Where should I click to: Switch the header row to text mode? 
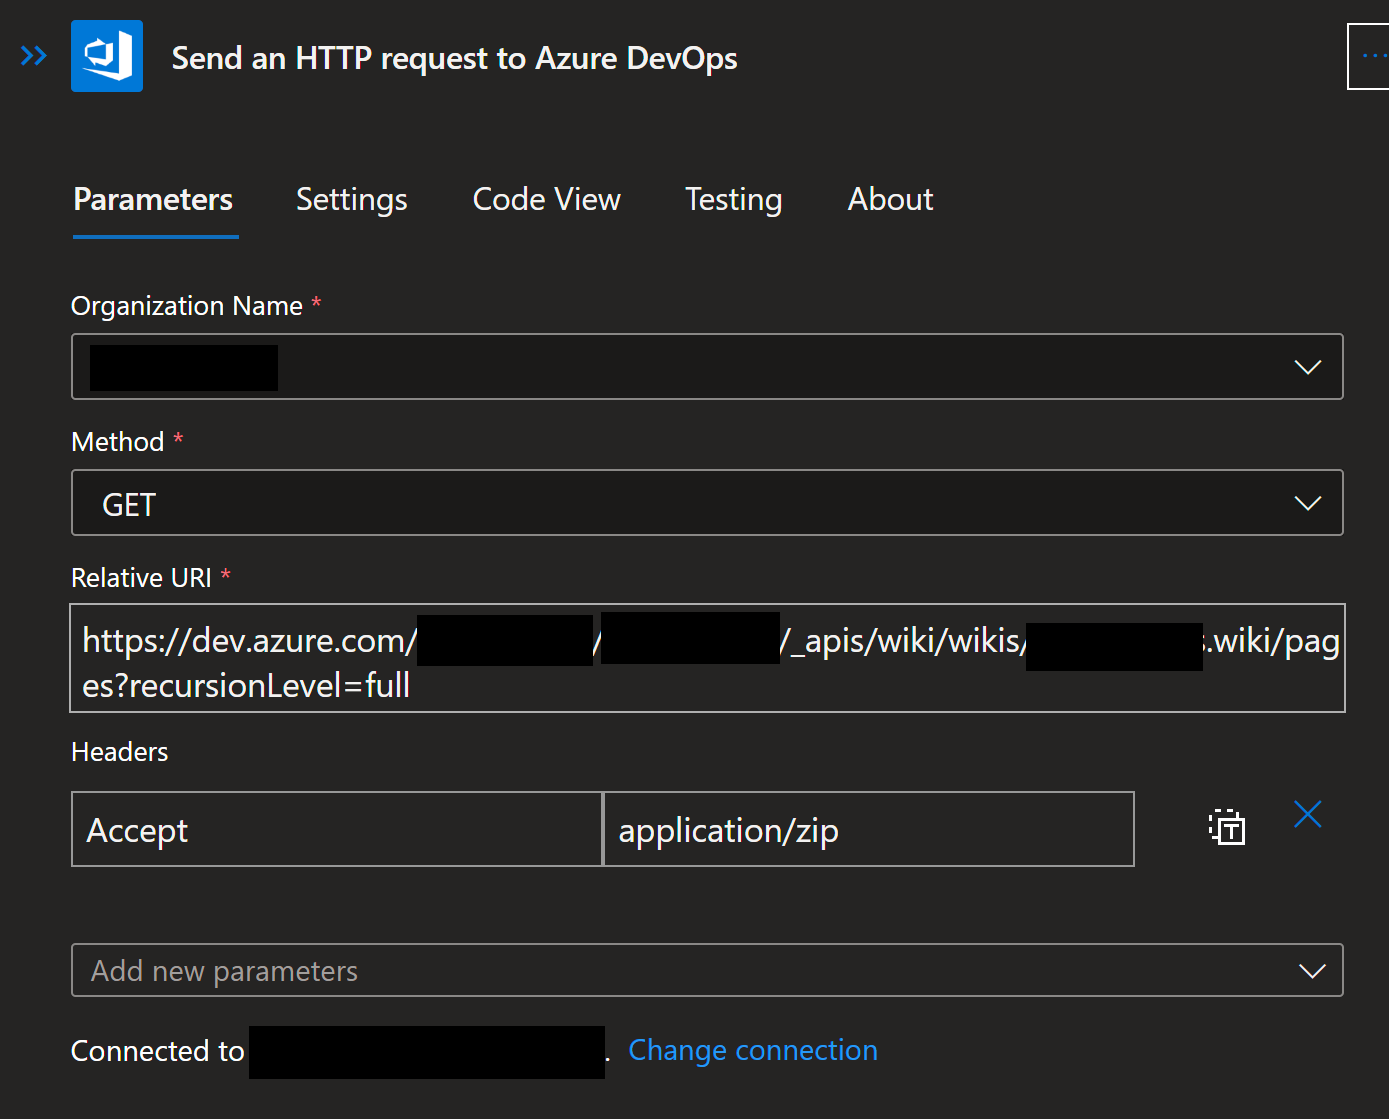(x=1227, y=828)
